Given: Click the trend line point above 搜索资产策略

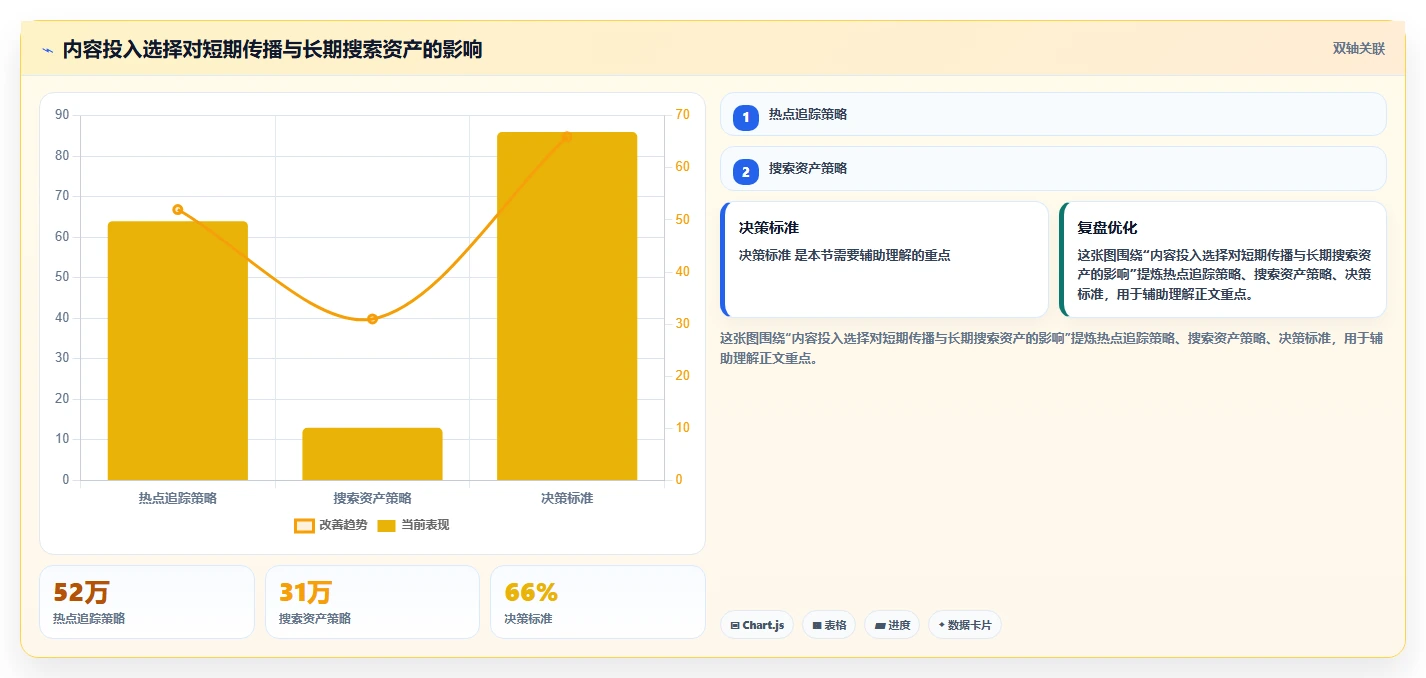Looking at the screenshot, I should click(372, 319).
